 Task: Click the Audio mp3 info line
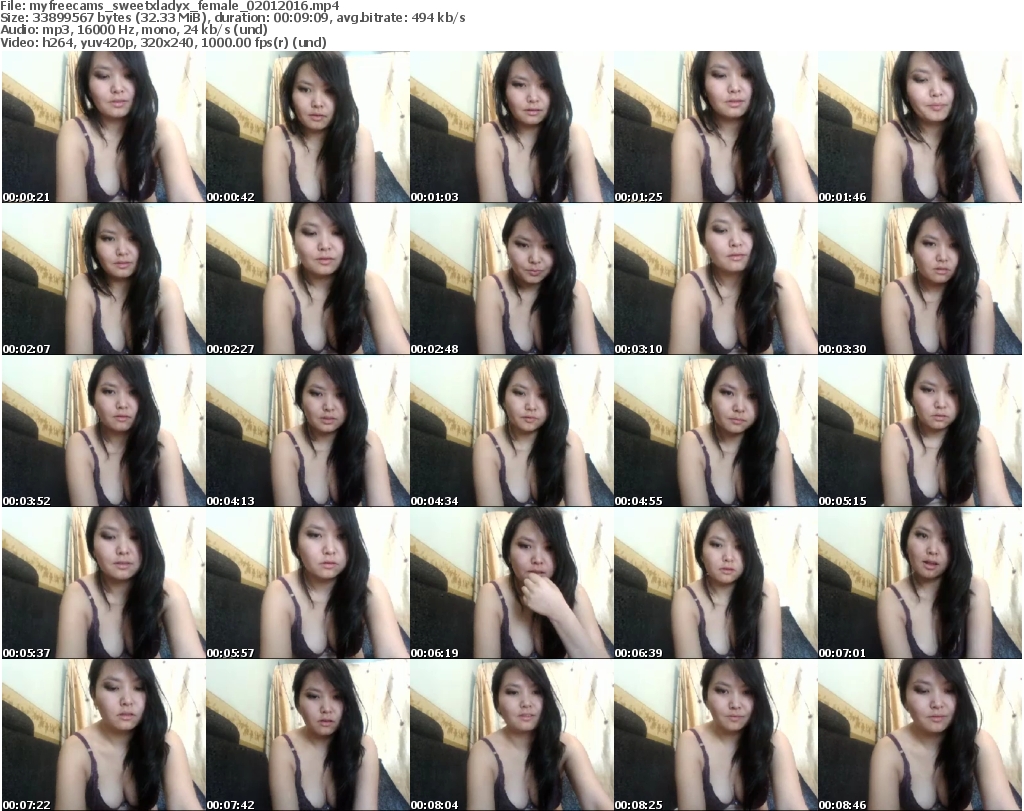pyautogui.click(x=134, y=30)
